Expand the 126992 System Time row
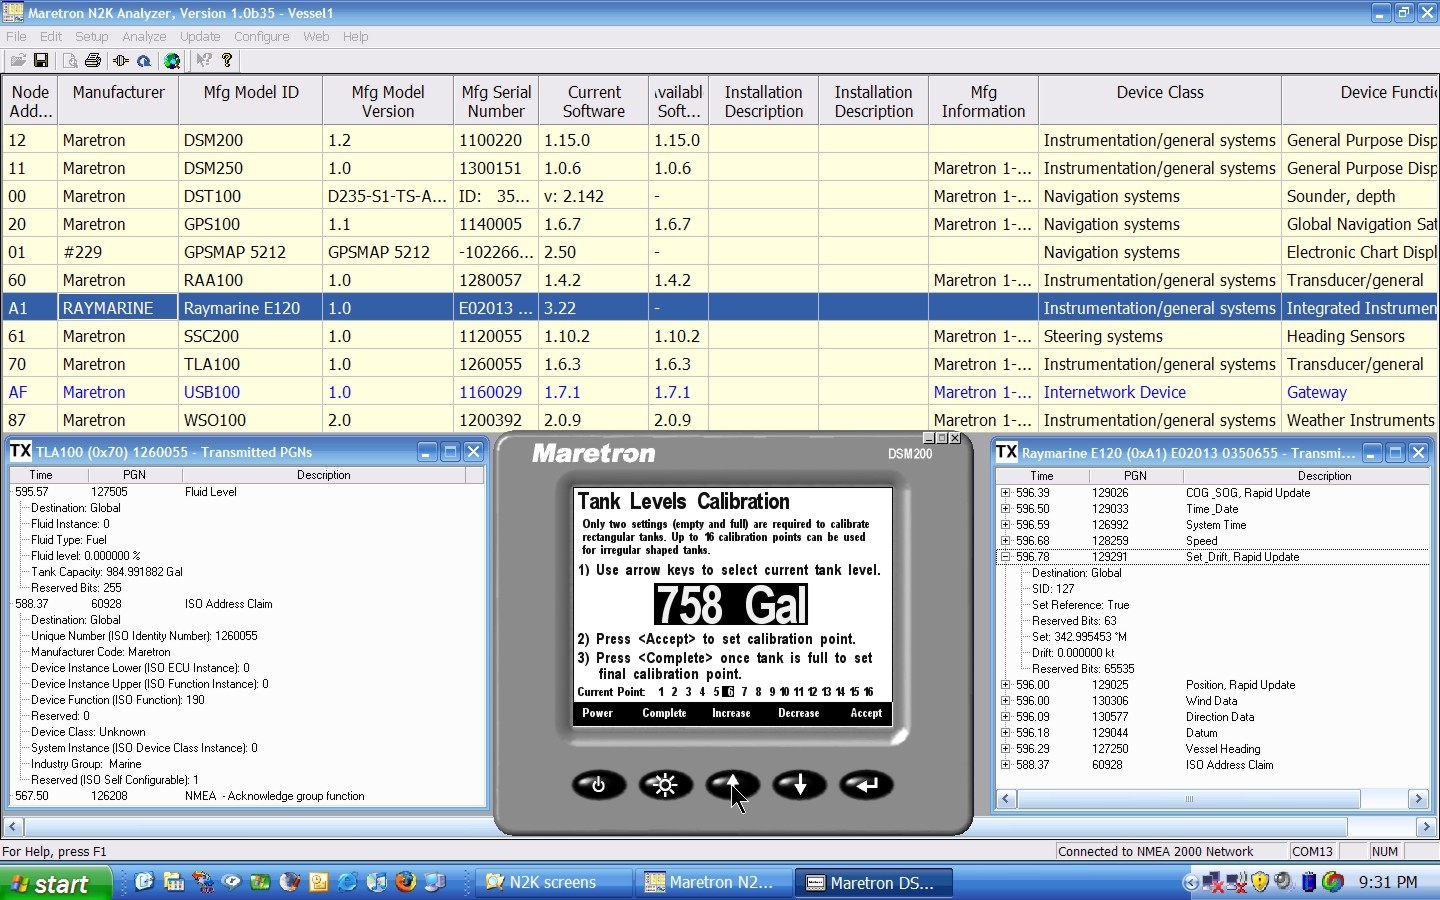 (x=1005, y=525)
